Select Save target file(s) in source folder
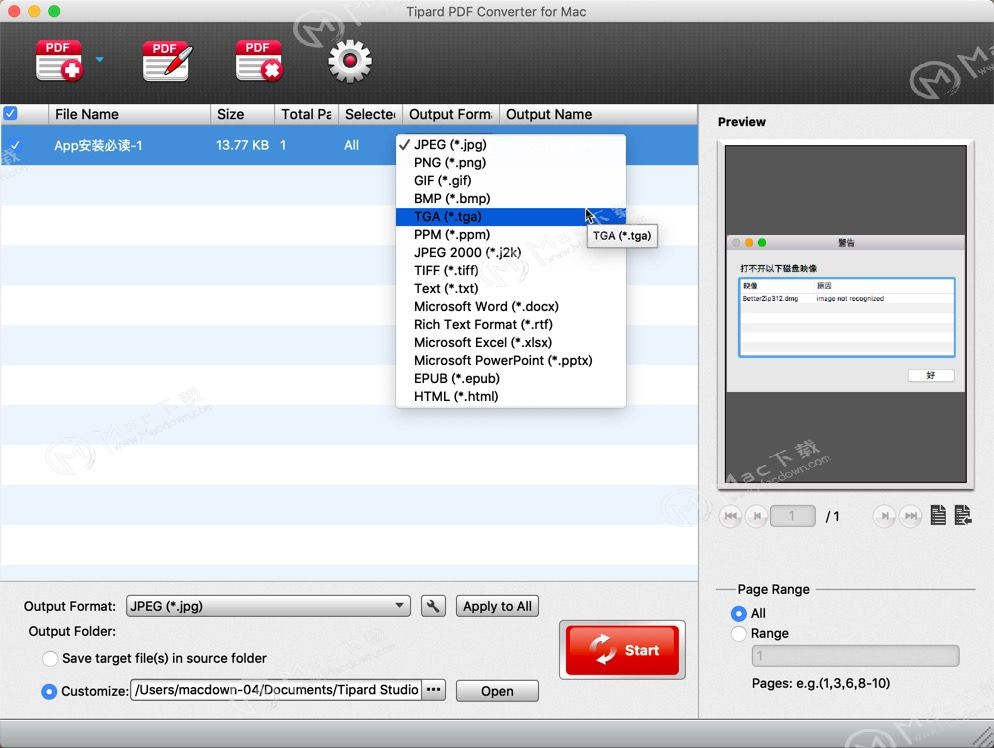The width and height of the screenshot is (994, 748). [x=49, y=658]
